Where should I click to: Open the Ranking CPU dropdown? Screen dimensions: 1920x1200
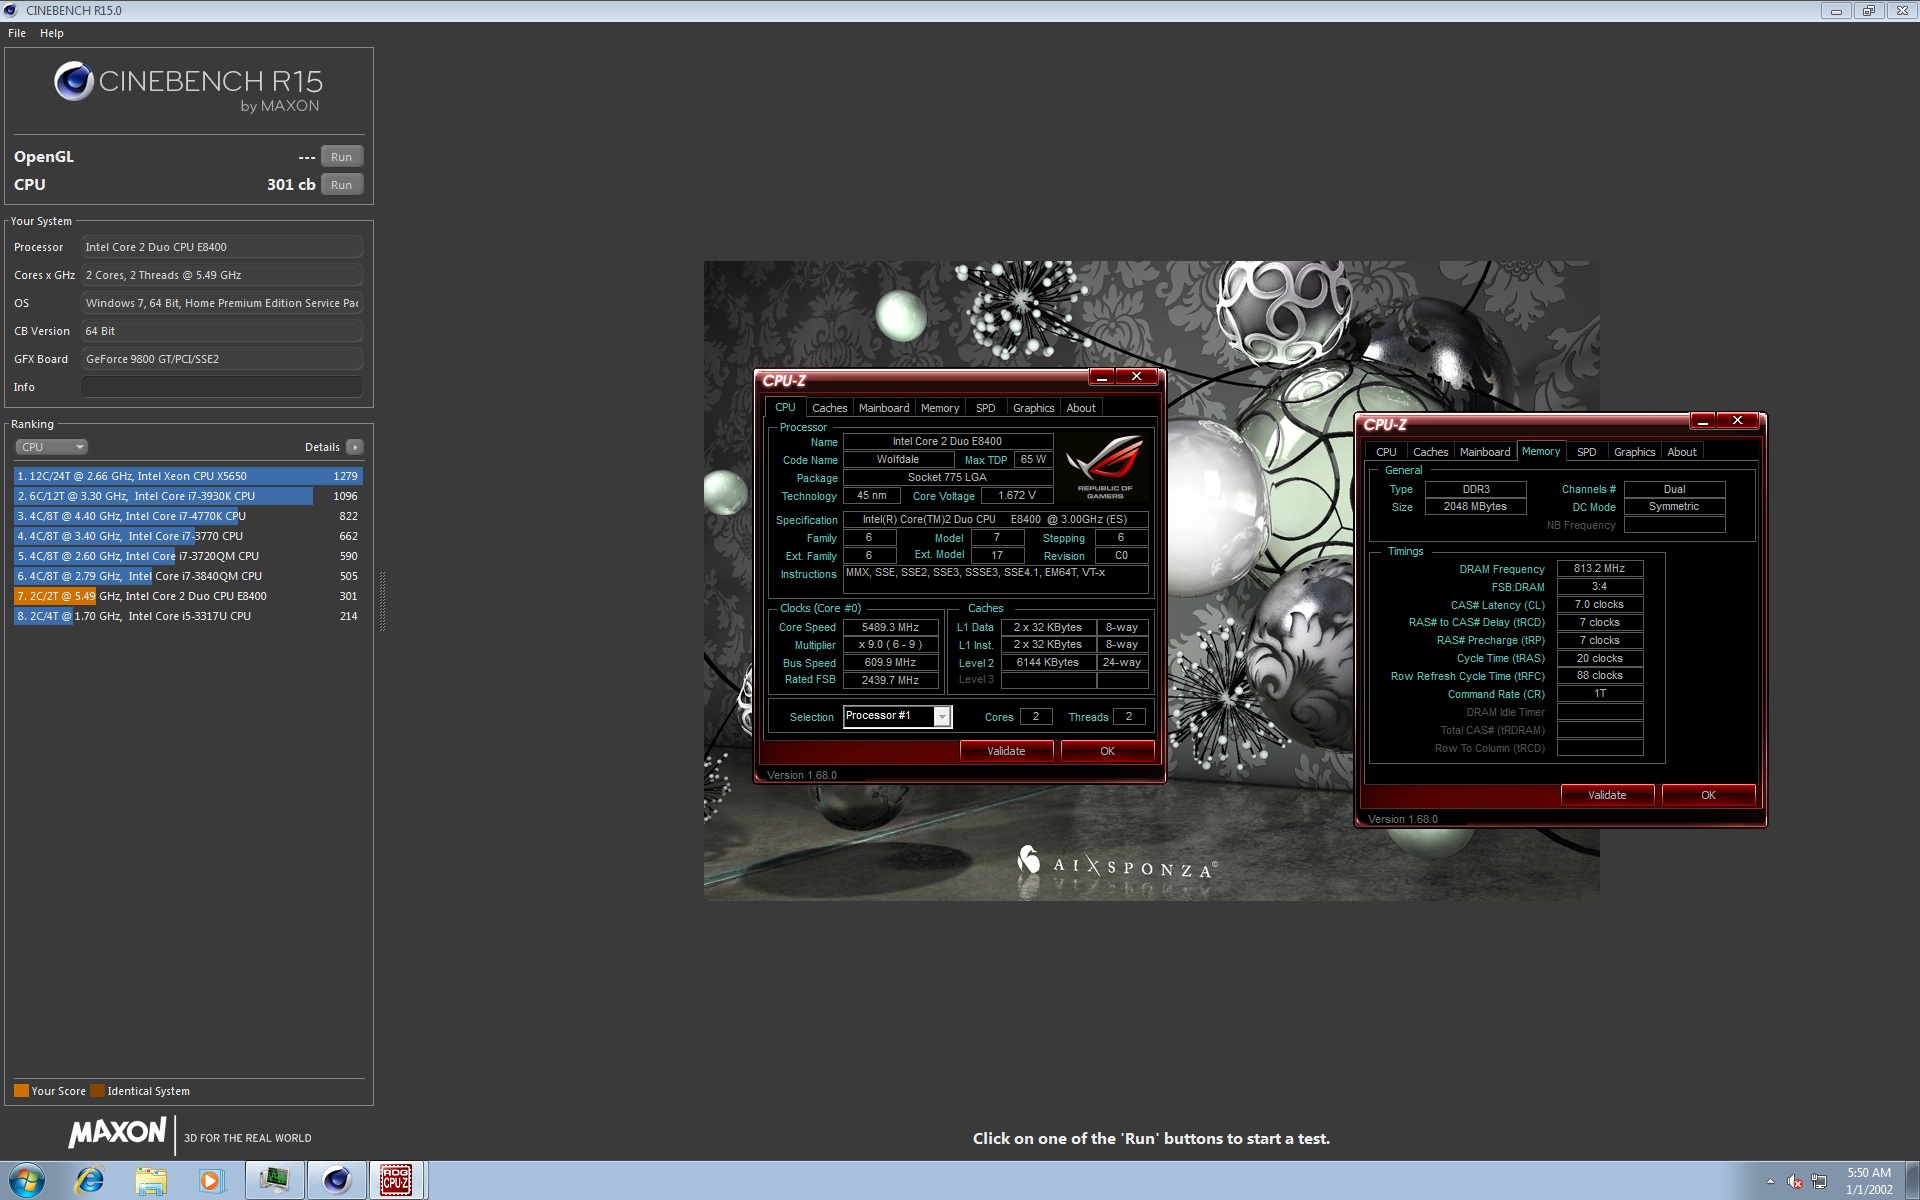pyautogui.click(x=52, y=447)
